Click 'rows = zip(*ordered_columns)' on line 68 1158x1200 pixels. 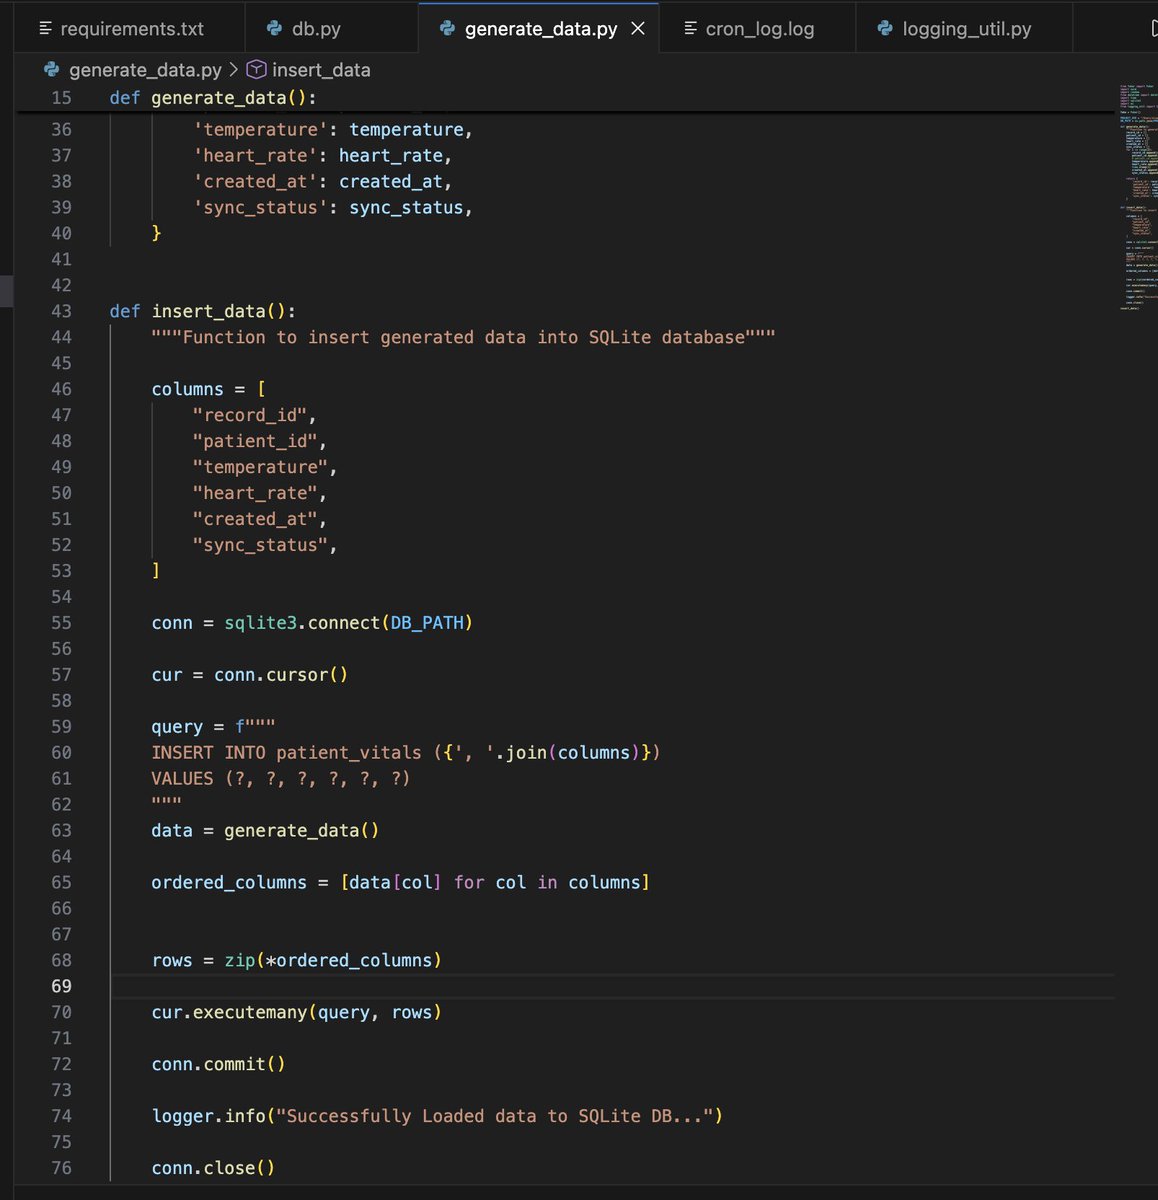296,961
